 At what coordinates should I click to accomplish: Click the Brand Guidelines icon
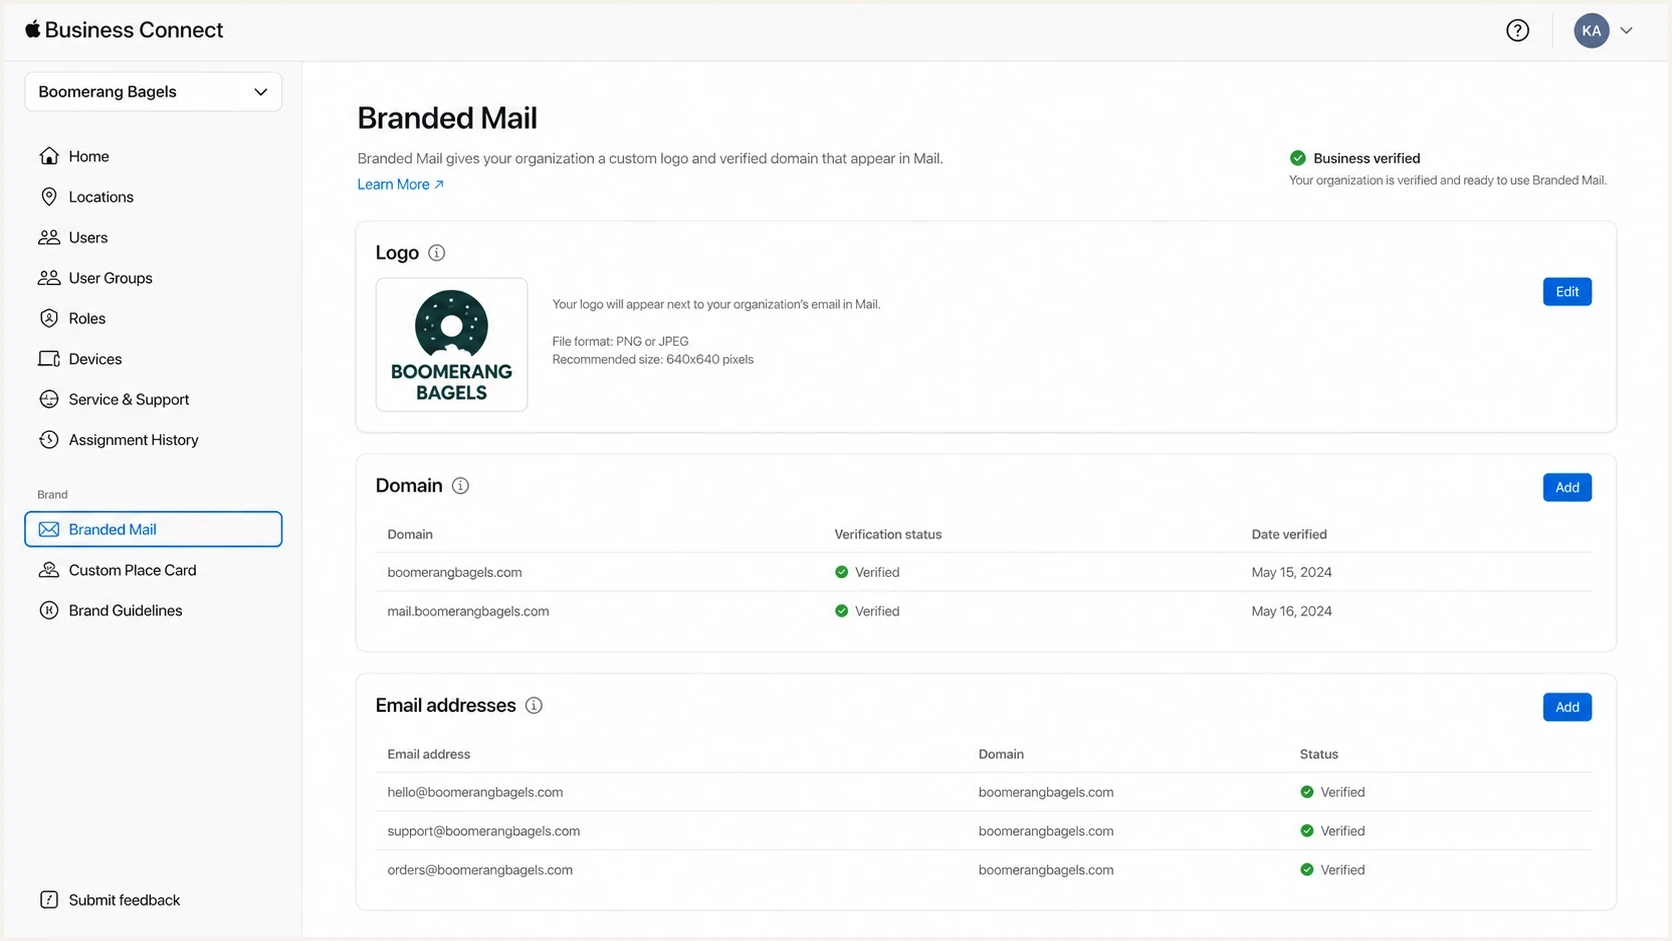[49, 610]
